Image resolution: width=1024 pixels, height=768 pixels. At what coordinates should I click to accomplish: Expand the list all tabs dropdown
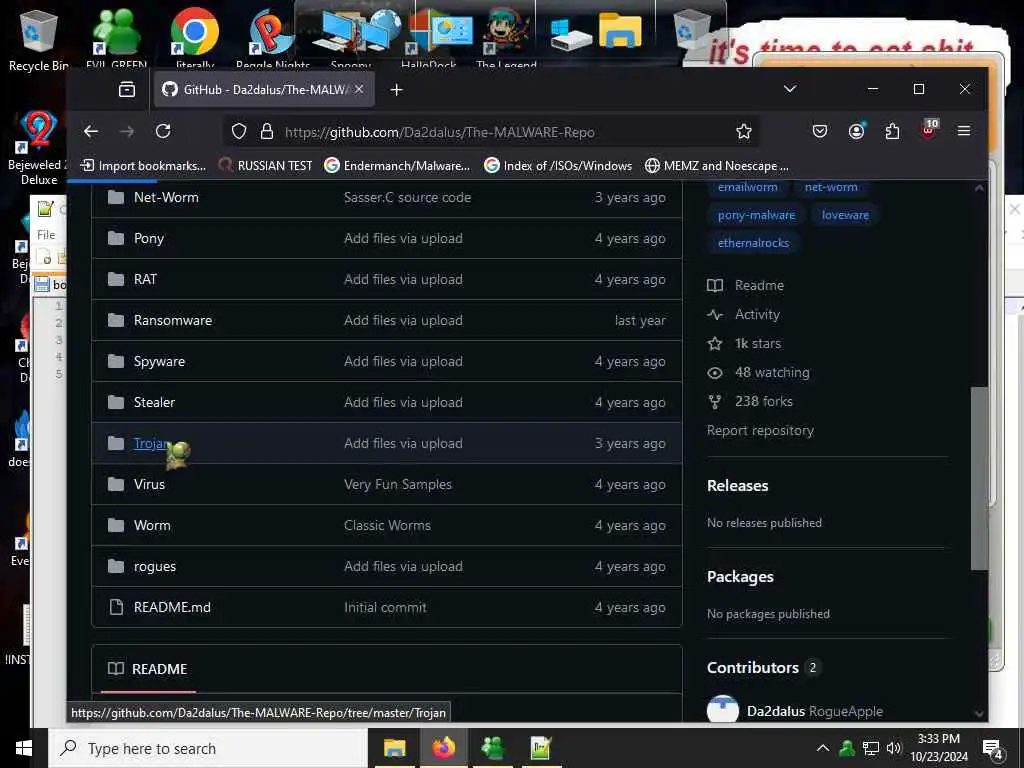point(790,89)
